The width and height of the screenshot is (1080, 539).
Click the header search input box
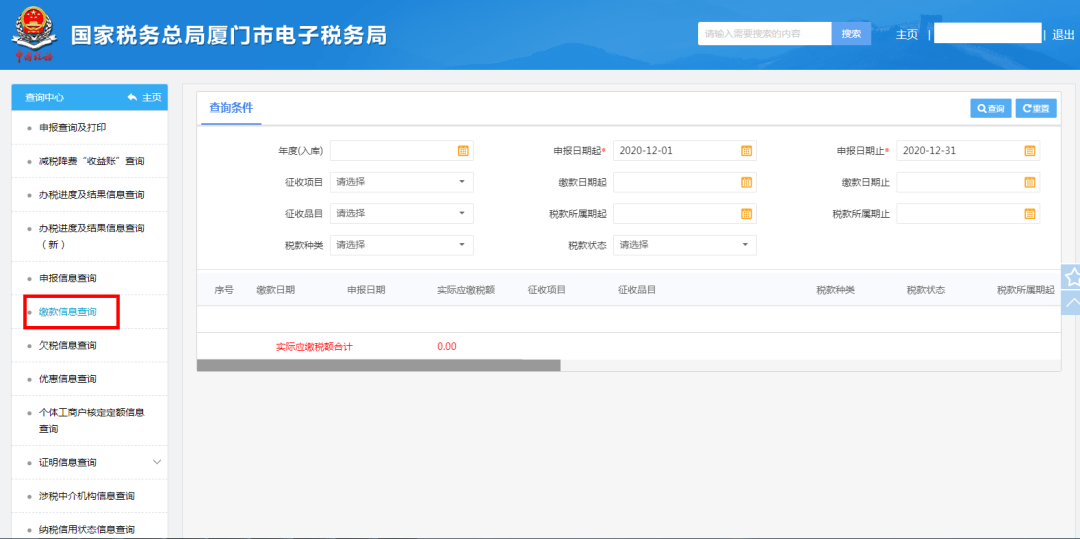(765, 34)
